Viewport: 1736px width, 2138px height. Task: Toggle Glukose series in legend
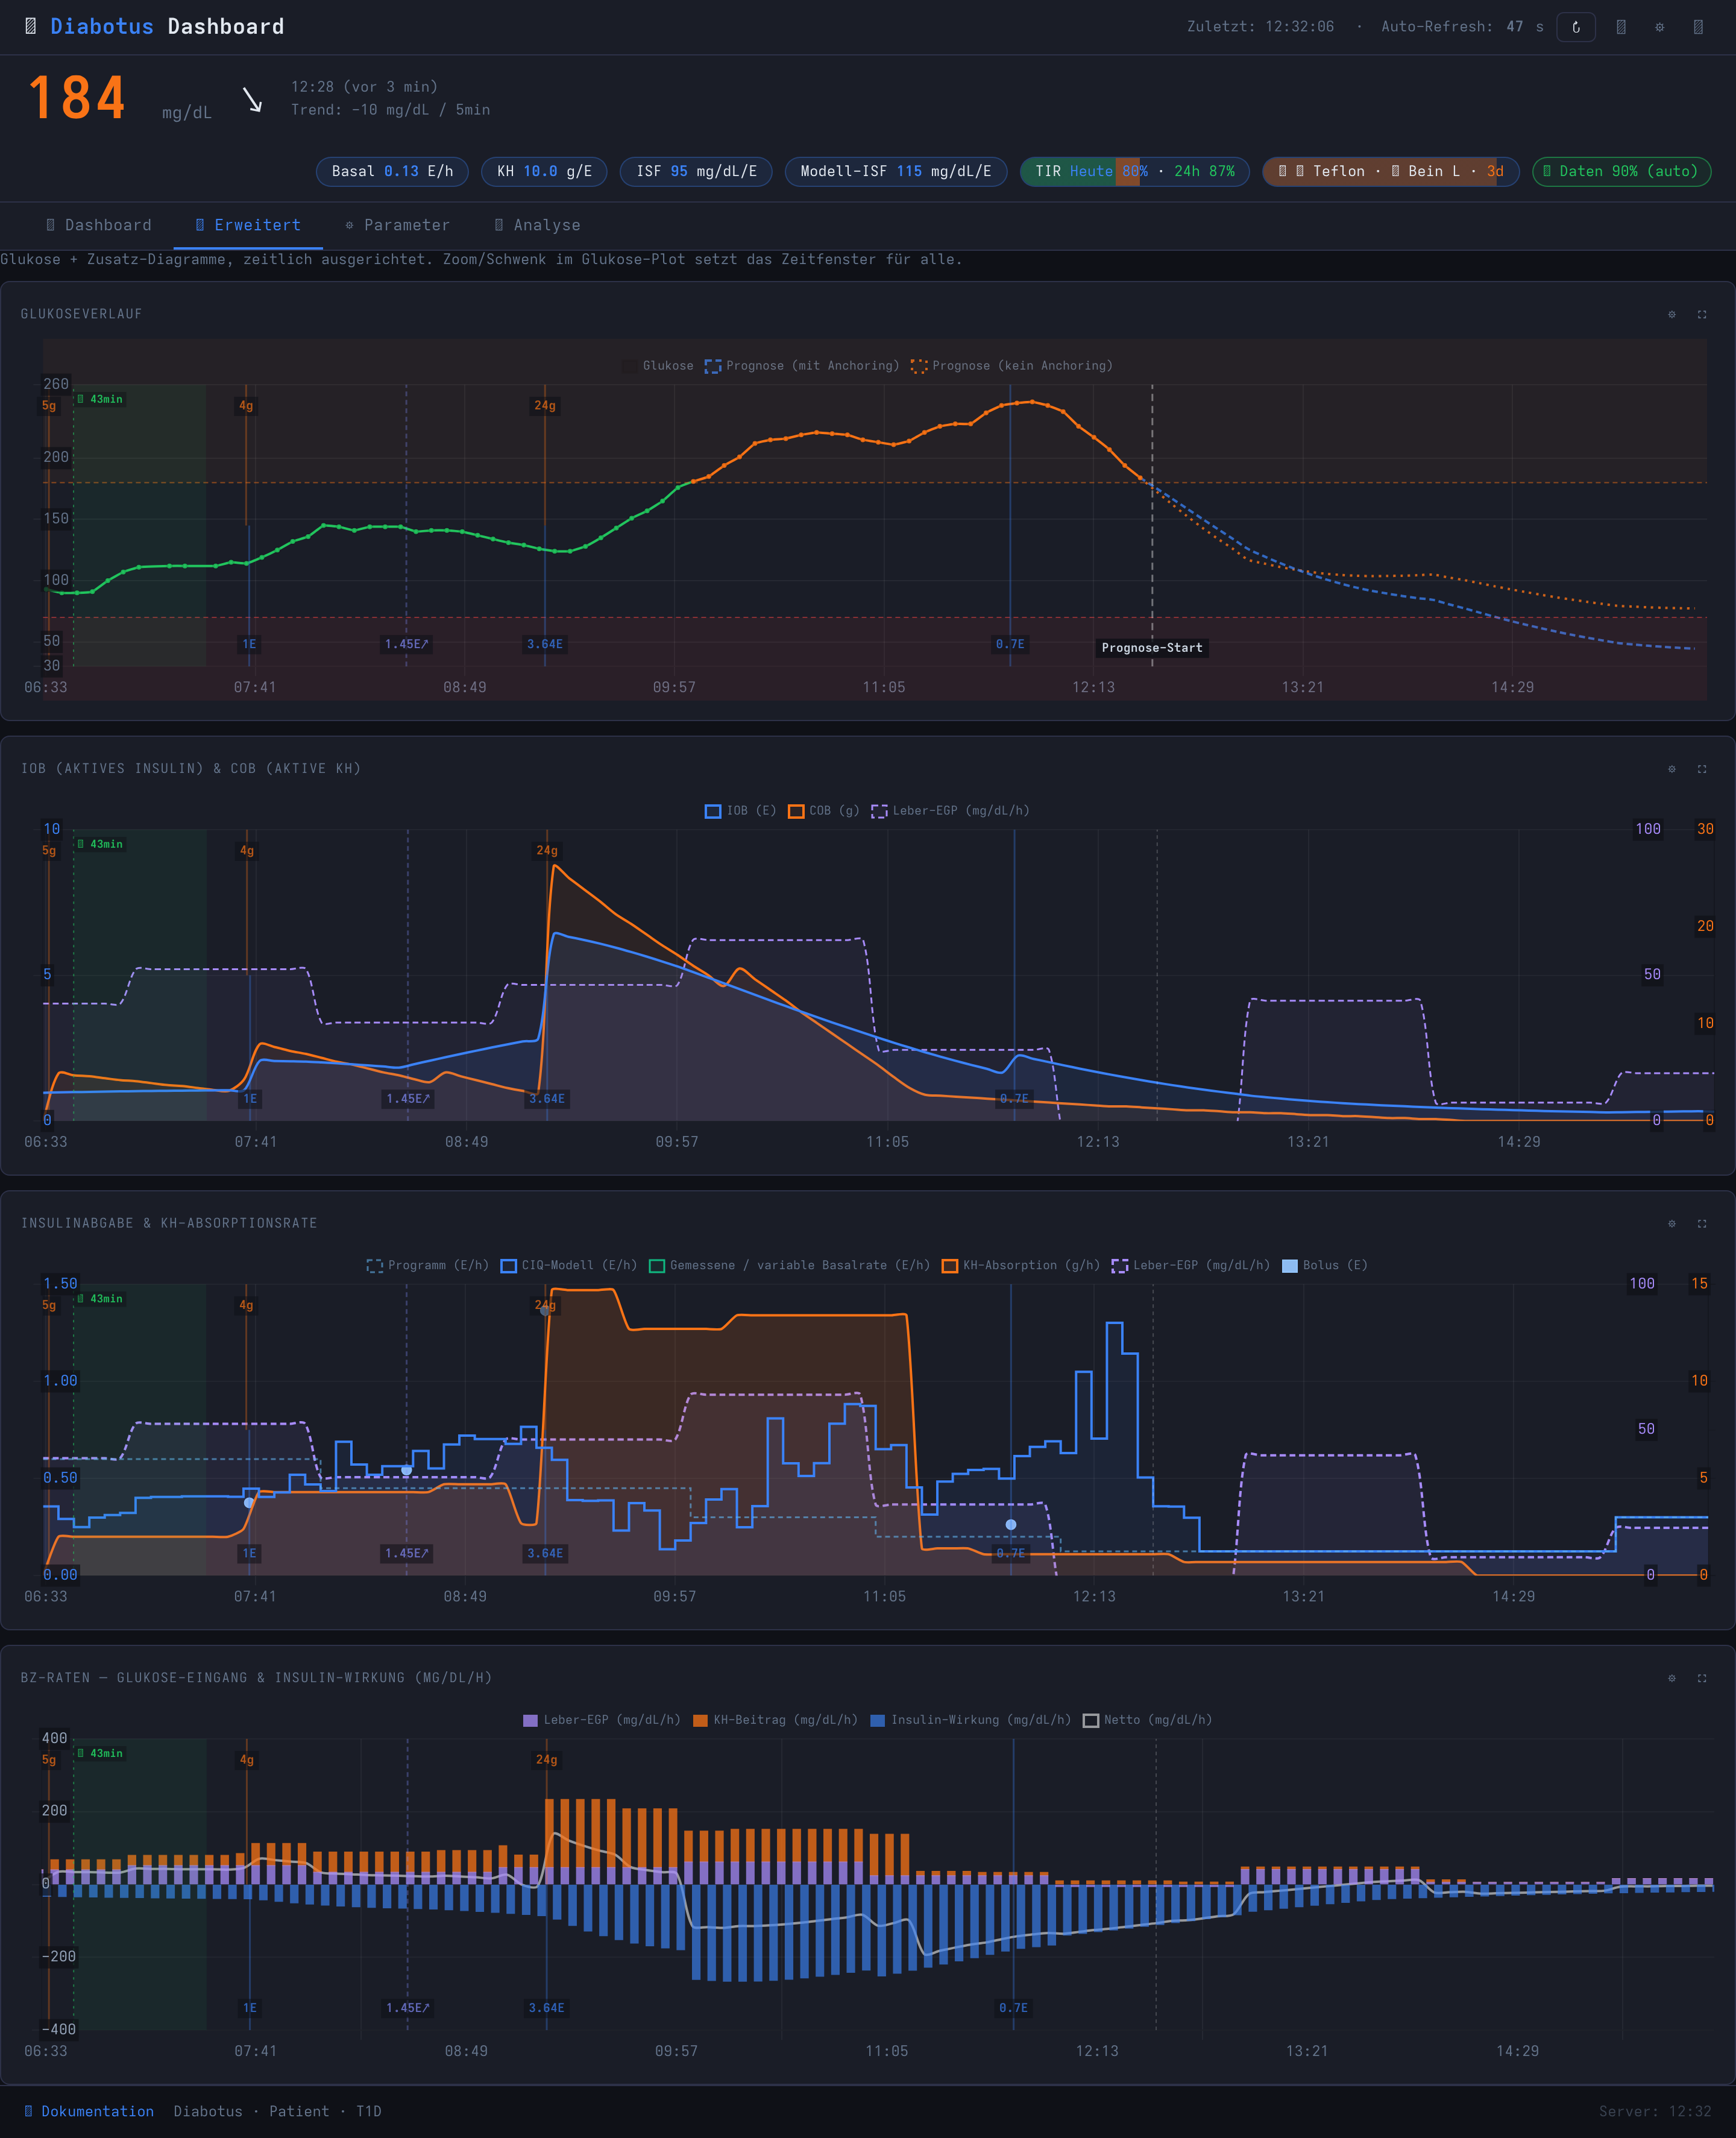coord(657,366)
